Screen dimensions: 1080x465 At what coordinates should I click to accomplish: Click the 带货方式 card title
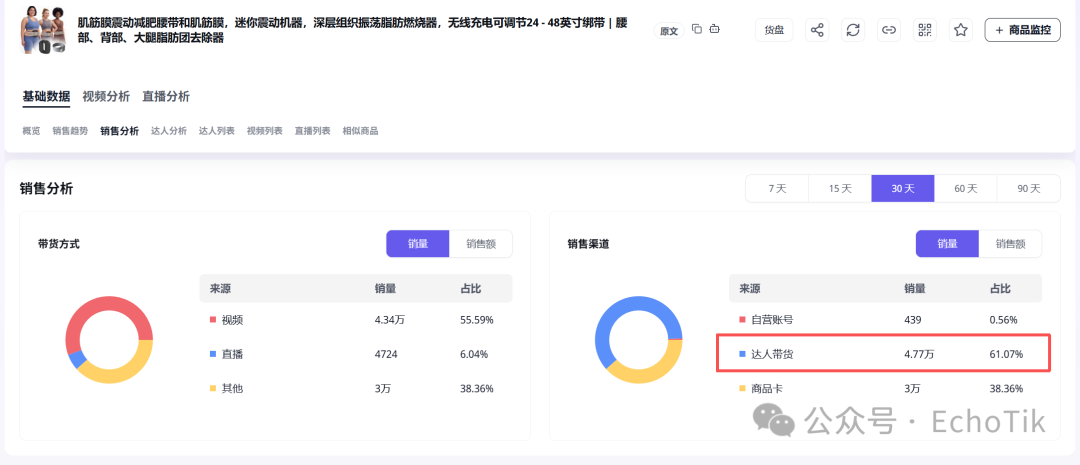pyautogui.click(x=59, y=244)
